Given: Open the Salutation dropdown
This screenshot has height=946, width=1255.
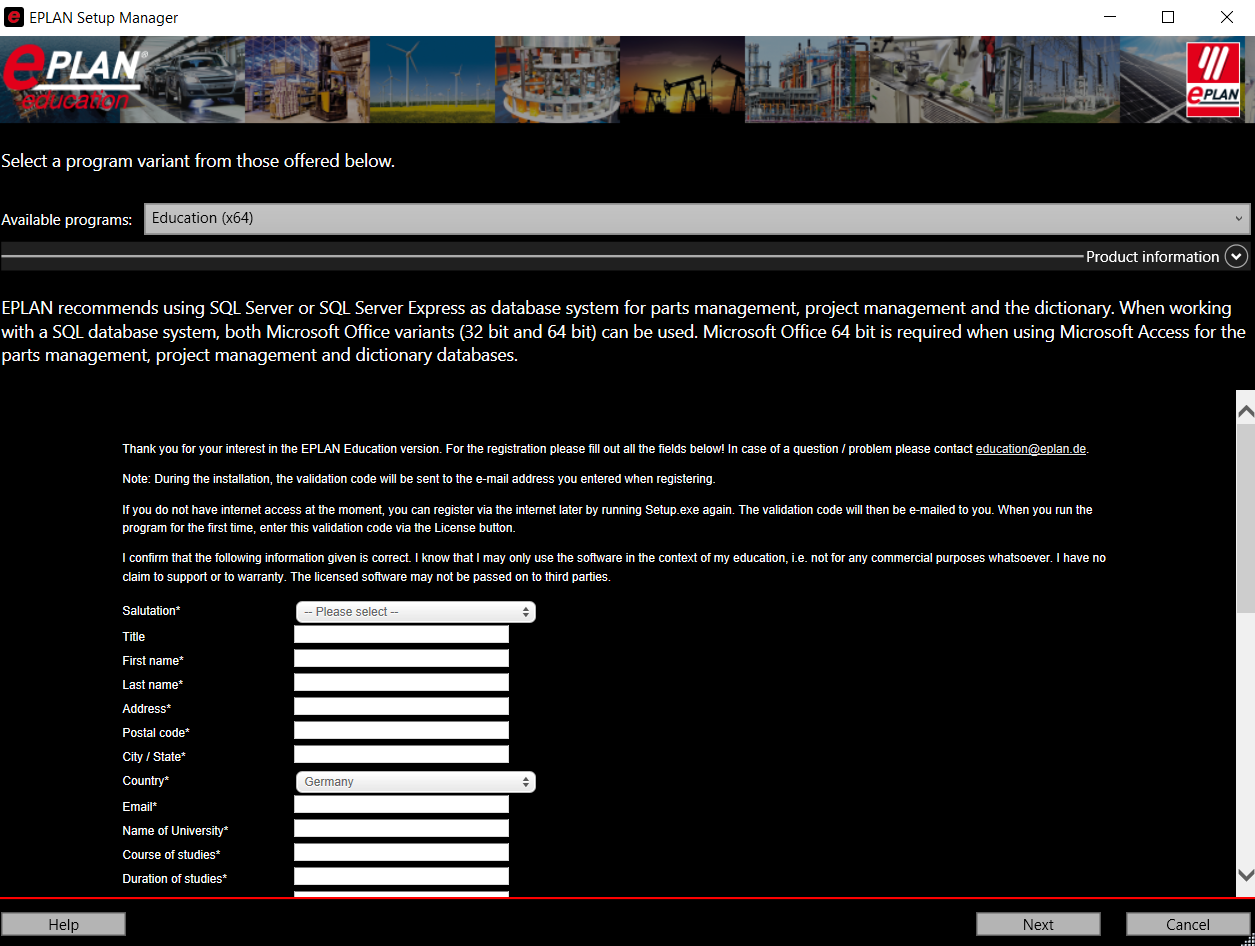Looking at the screenshot, I should click(415, 612).
